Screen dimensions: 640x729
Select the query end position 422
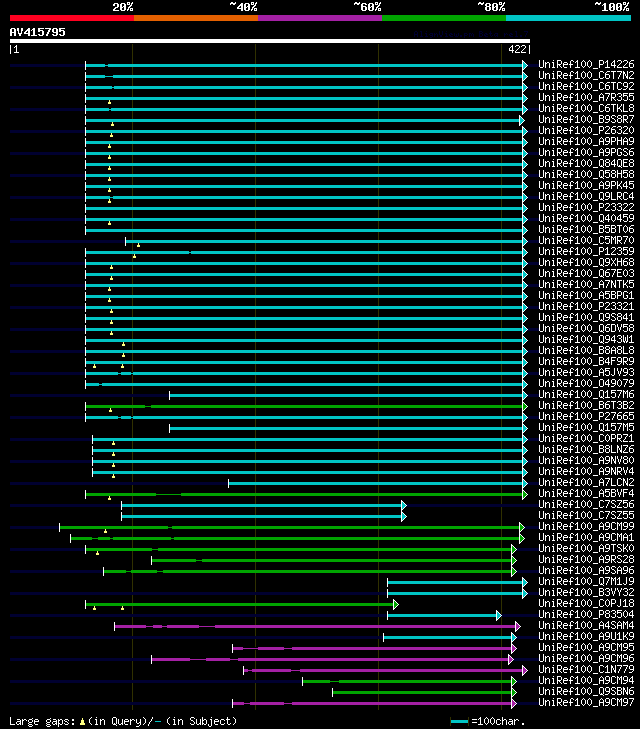(x=517, y=49)
